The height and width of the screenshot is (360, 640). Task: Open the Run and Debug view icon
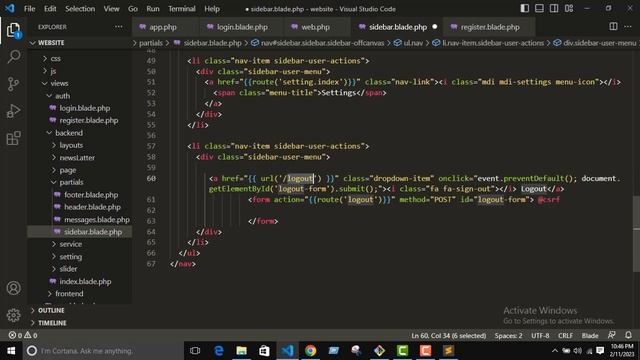click(x=13, y=111)
